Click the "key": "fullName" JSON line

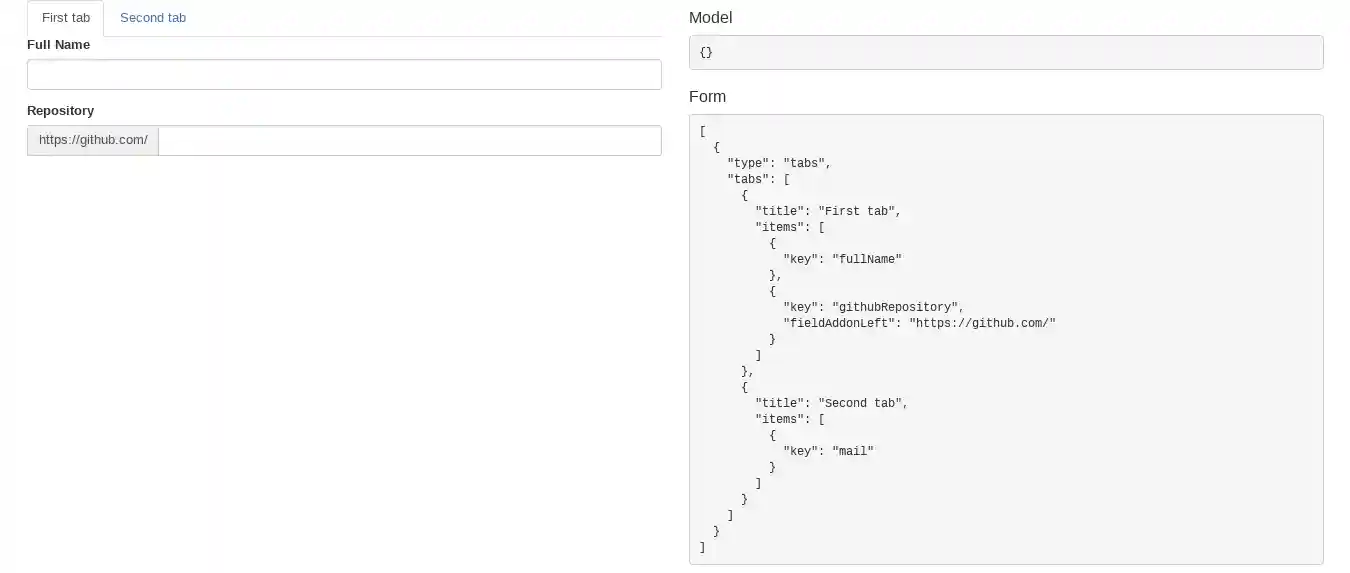[842, 259]
